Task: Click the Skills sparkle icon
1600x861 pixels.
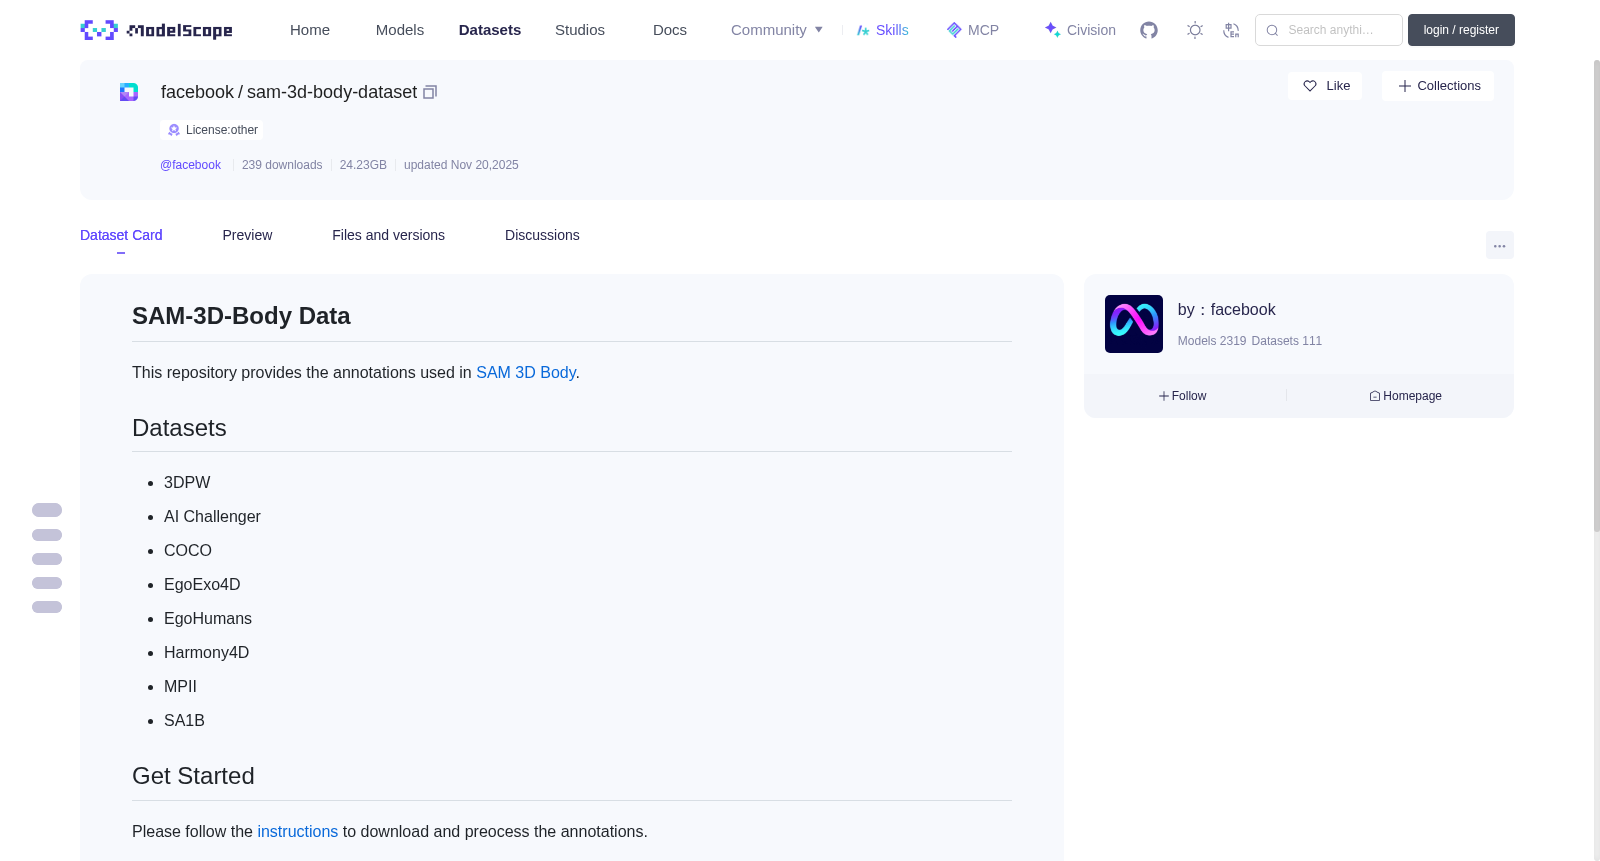Action: coord(863,30)
